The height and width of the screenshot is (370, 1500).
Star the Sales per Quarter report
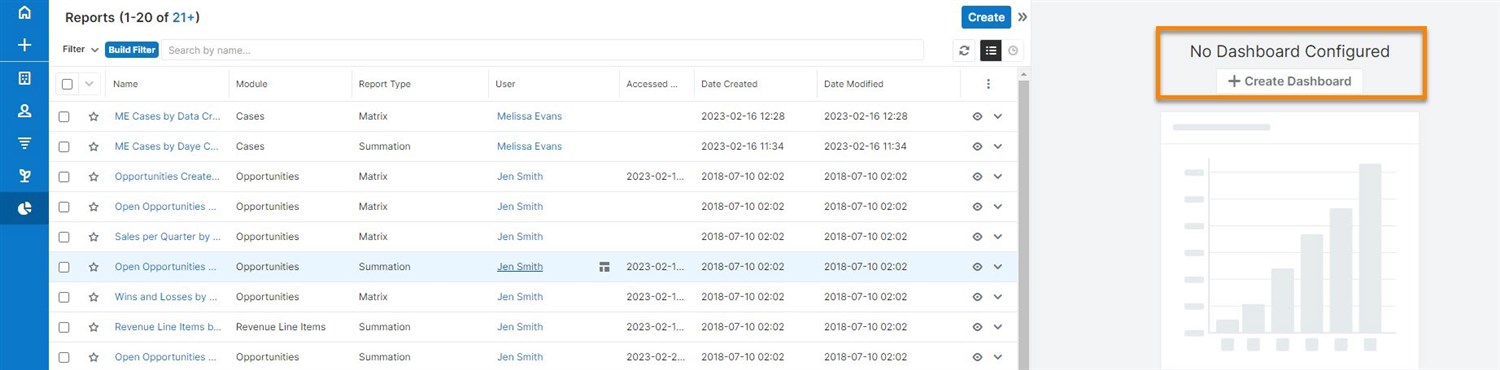click(x=93, y=237)
